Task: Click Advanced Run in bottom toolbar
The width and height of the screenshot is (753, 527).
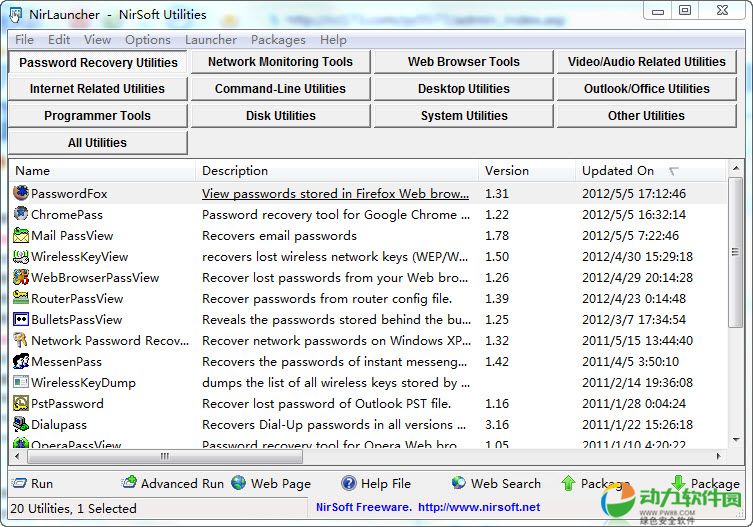Action: coord(172,483)
